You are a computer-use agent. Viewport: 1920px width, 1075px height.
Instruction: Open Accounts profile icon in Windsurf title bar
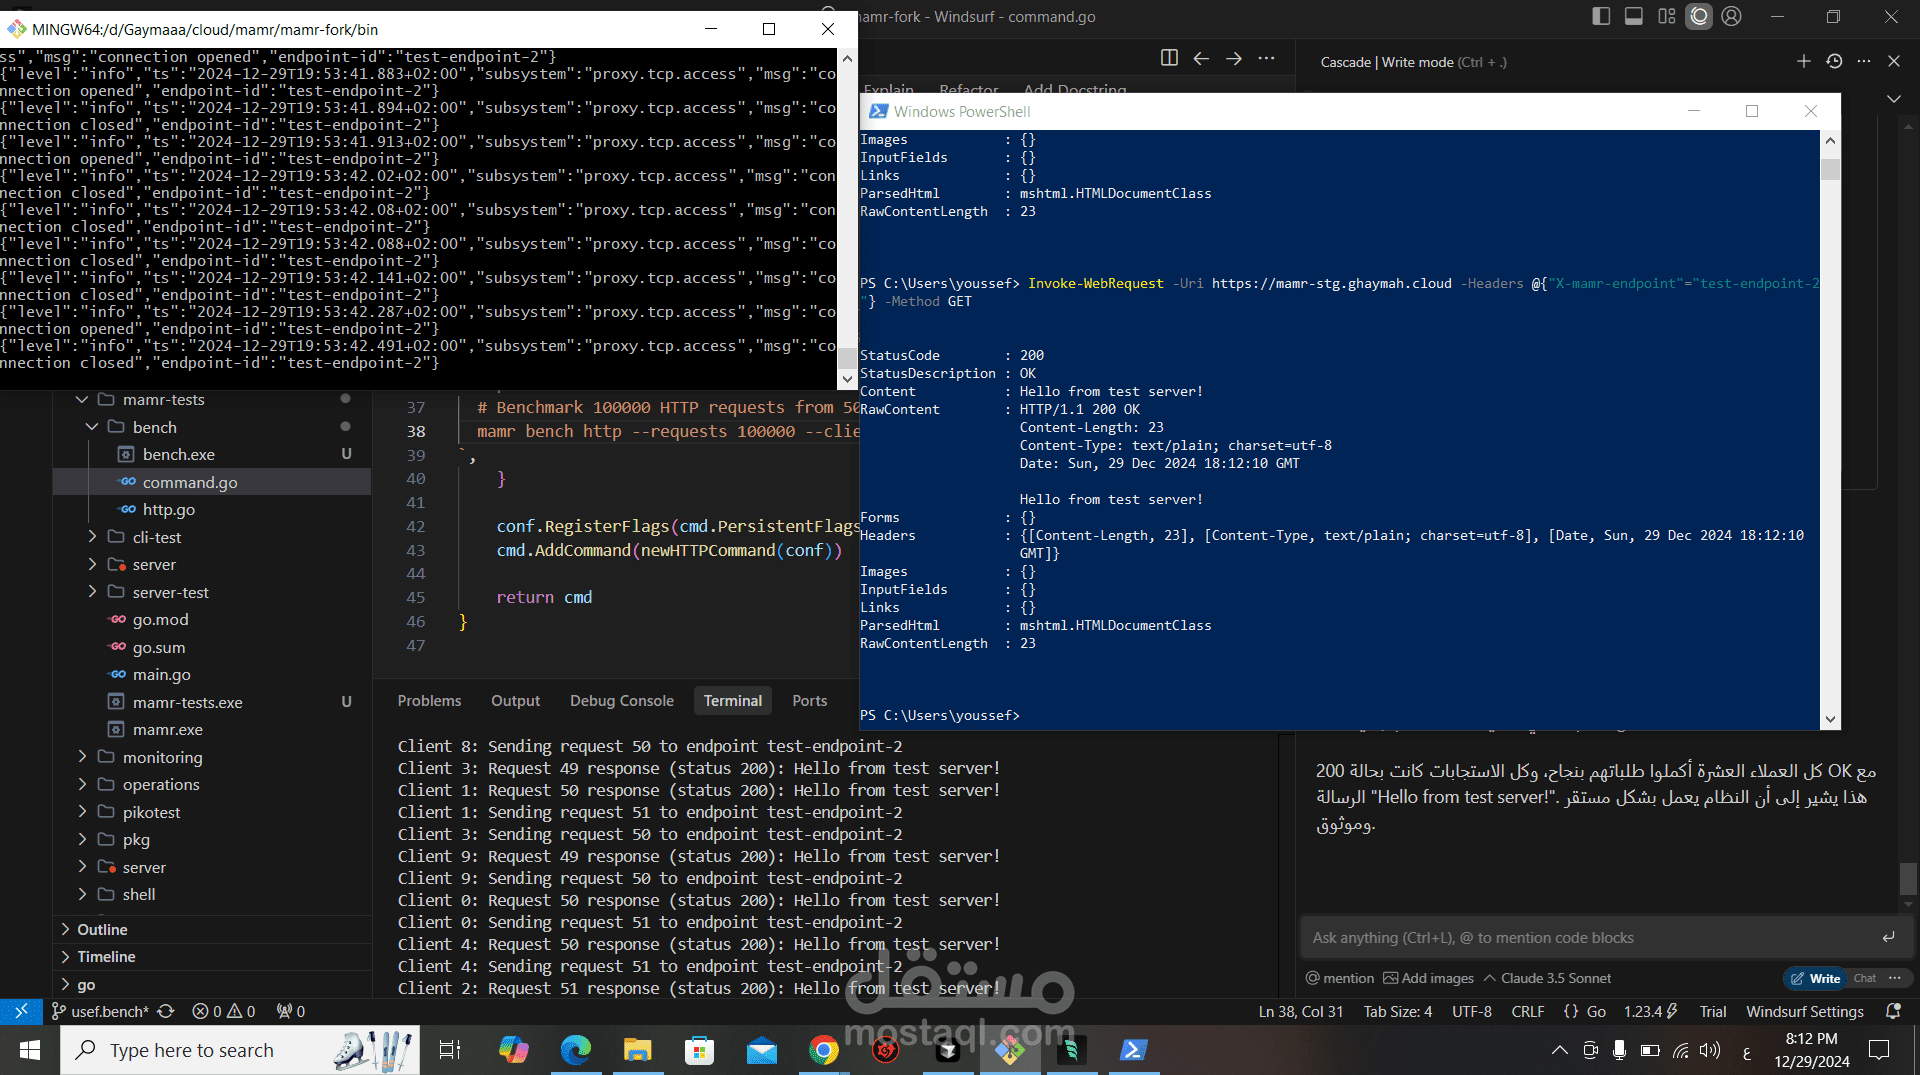pyautogui.click(x=1732, y=16)
